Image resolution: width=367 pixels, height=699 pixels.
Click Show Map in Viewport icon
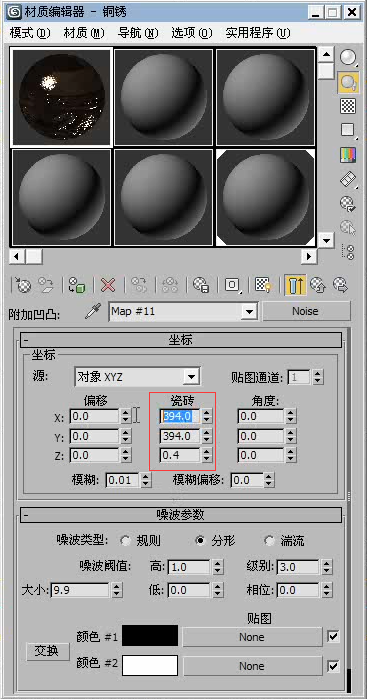click(263, 285)
